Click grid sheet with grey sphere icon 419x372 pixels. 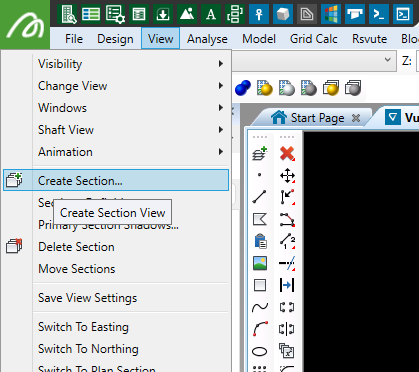point(309,88)
